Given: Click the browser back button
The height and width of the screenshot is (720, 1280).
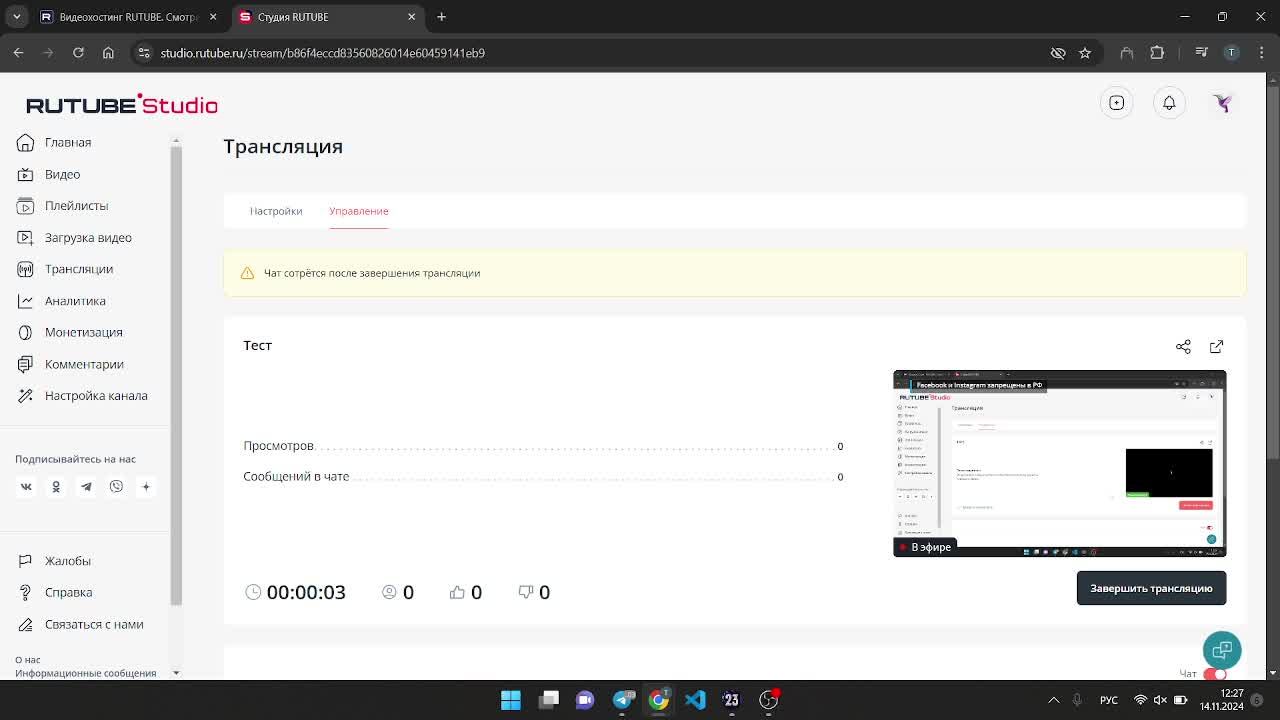Looking at the screenshot, I should tap(18, 53).
